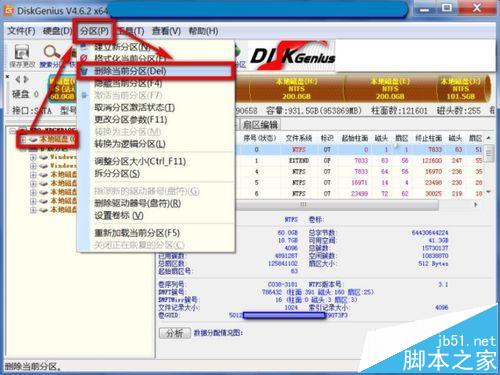
Task: Select the 101.5GB NTFS partition block
Action: 460,89
